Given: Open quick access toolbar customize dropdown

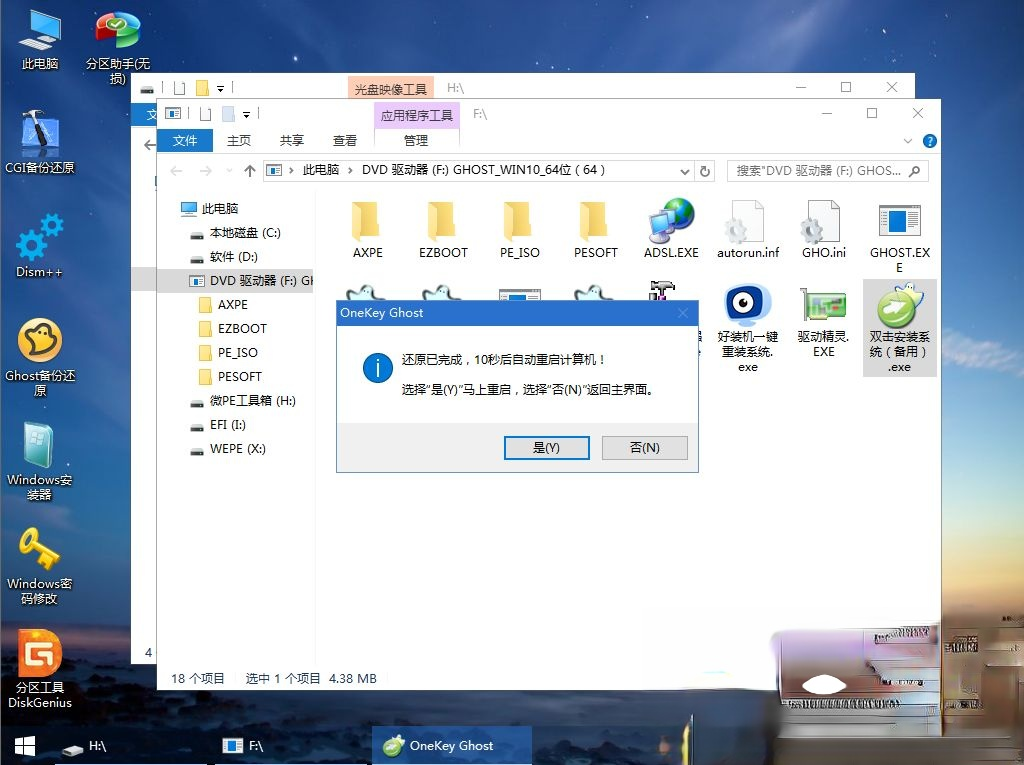Looking at the screenshot, I should point(246,114).
